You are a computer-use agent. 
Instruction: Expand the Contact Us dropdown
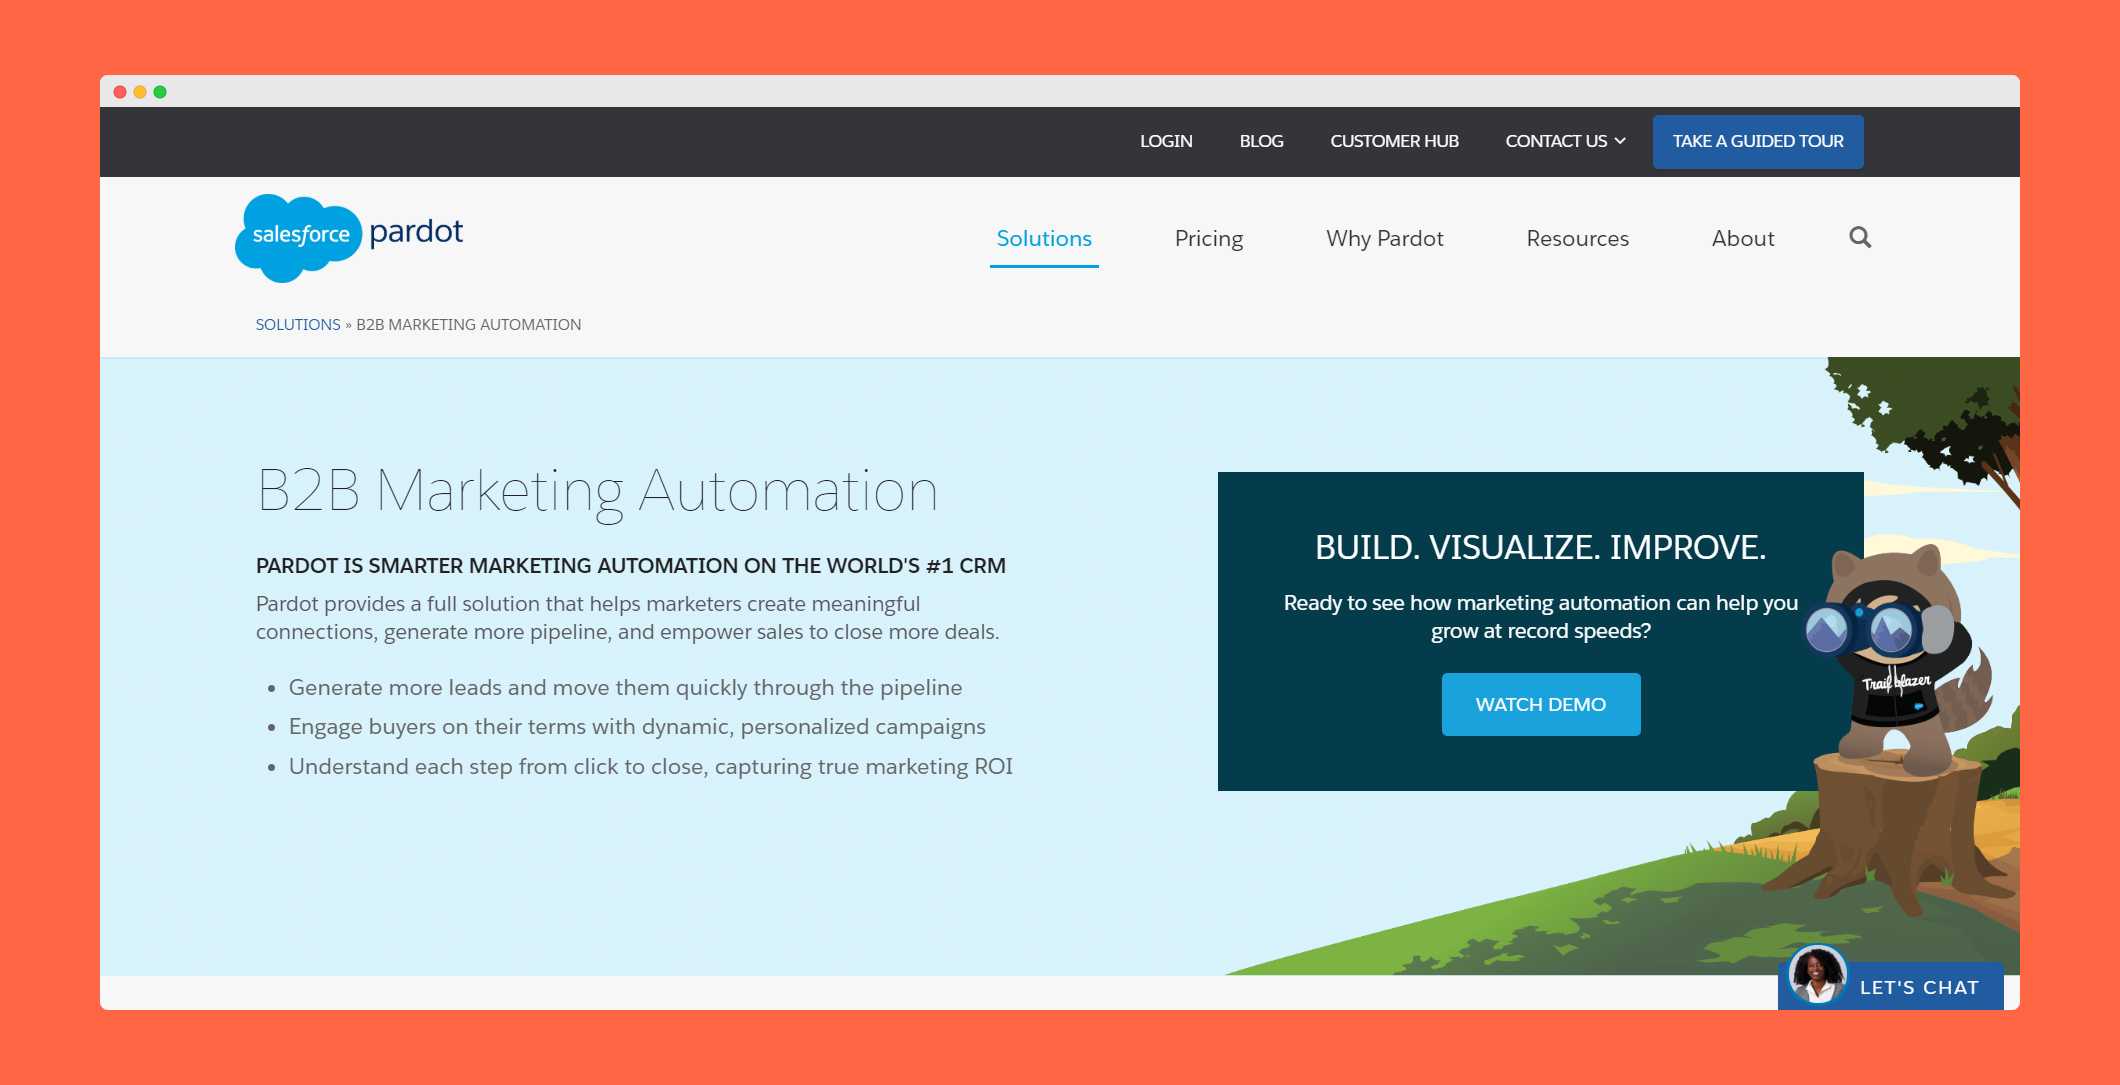click(1565, 141)
